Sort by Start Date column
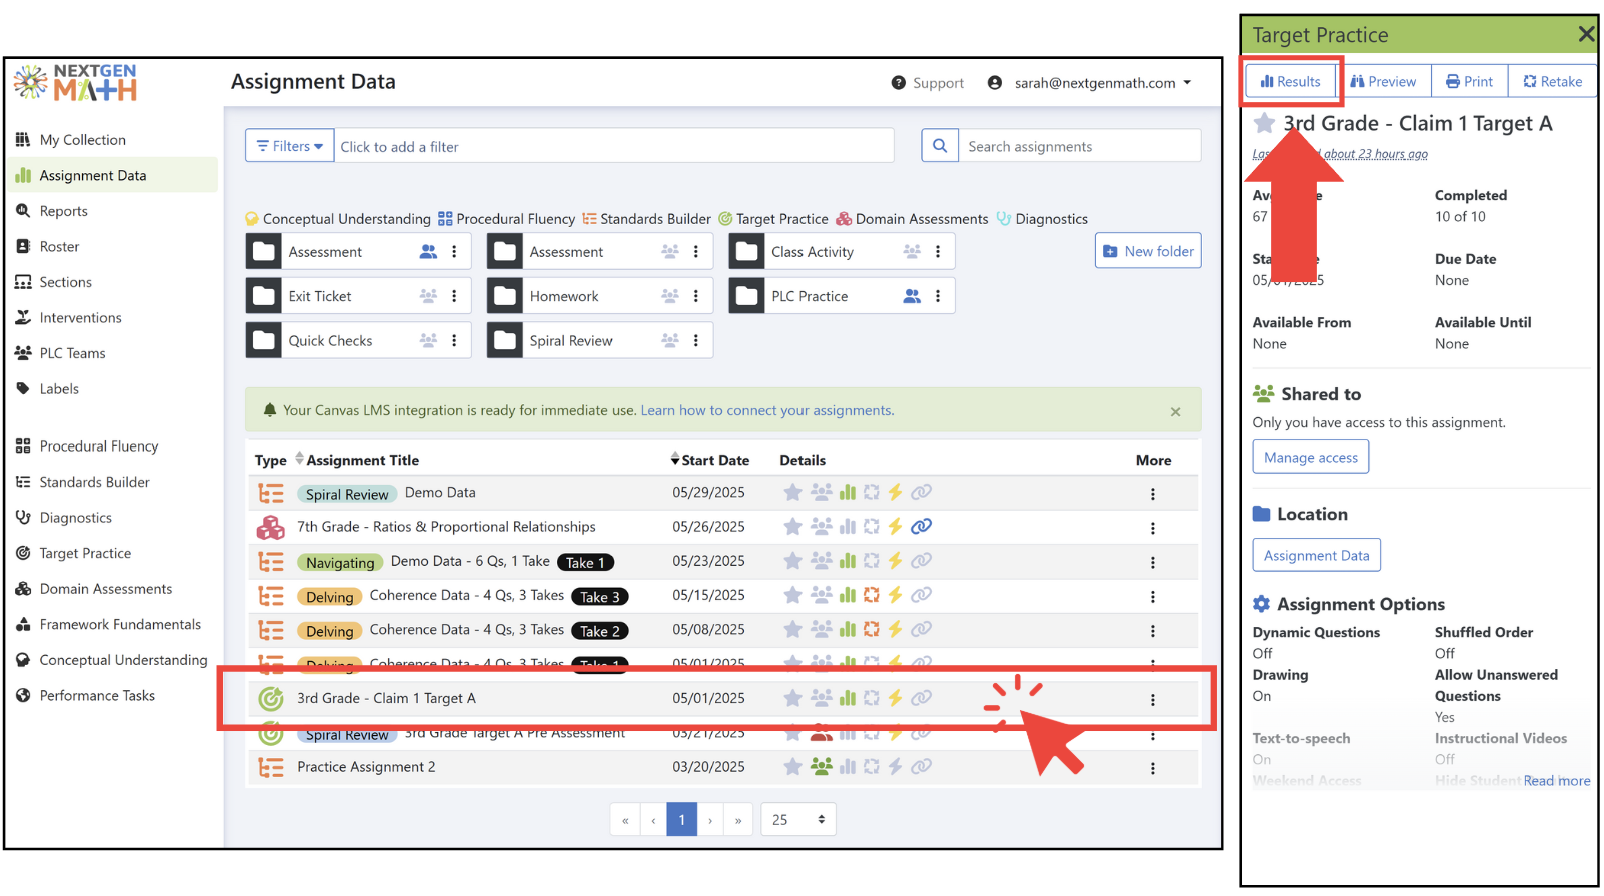The height and width of the screenshot is (896, 1604). click(x=709, y=460)
